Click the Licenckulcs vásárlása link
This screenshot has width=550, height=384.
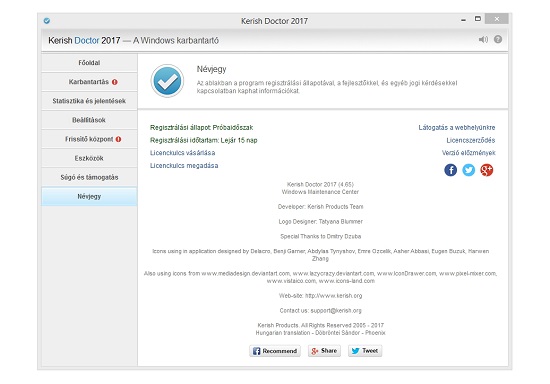tap(182, 153)
